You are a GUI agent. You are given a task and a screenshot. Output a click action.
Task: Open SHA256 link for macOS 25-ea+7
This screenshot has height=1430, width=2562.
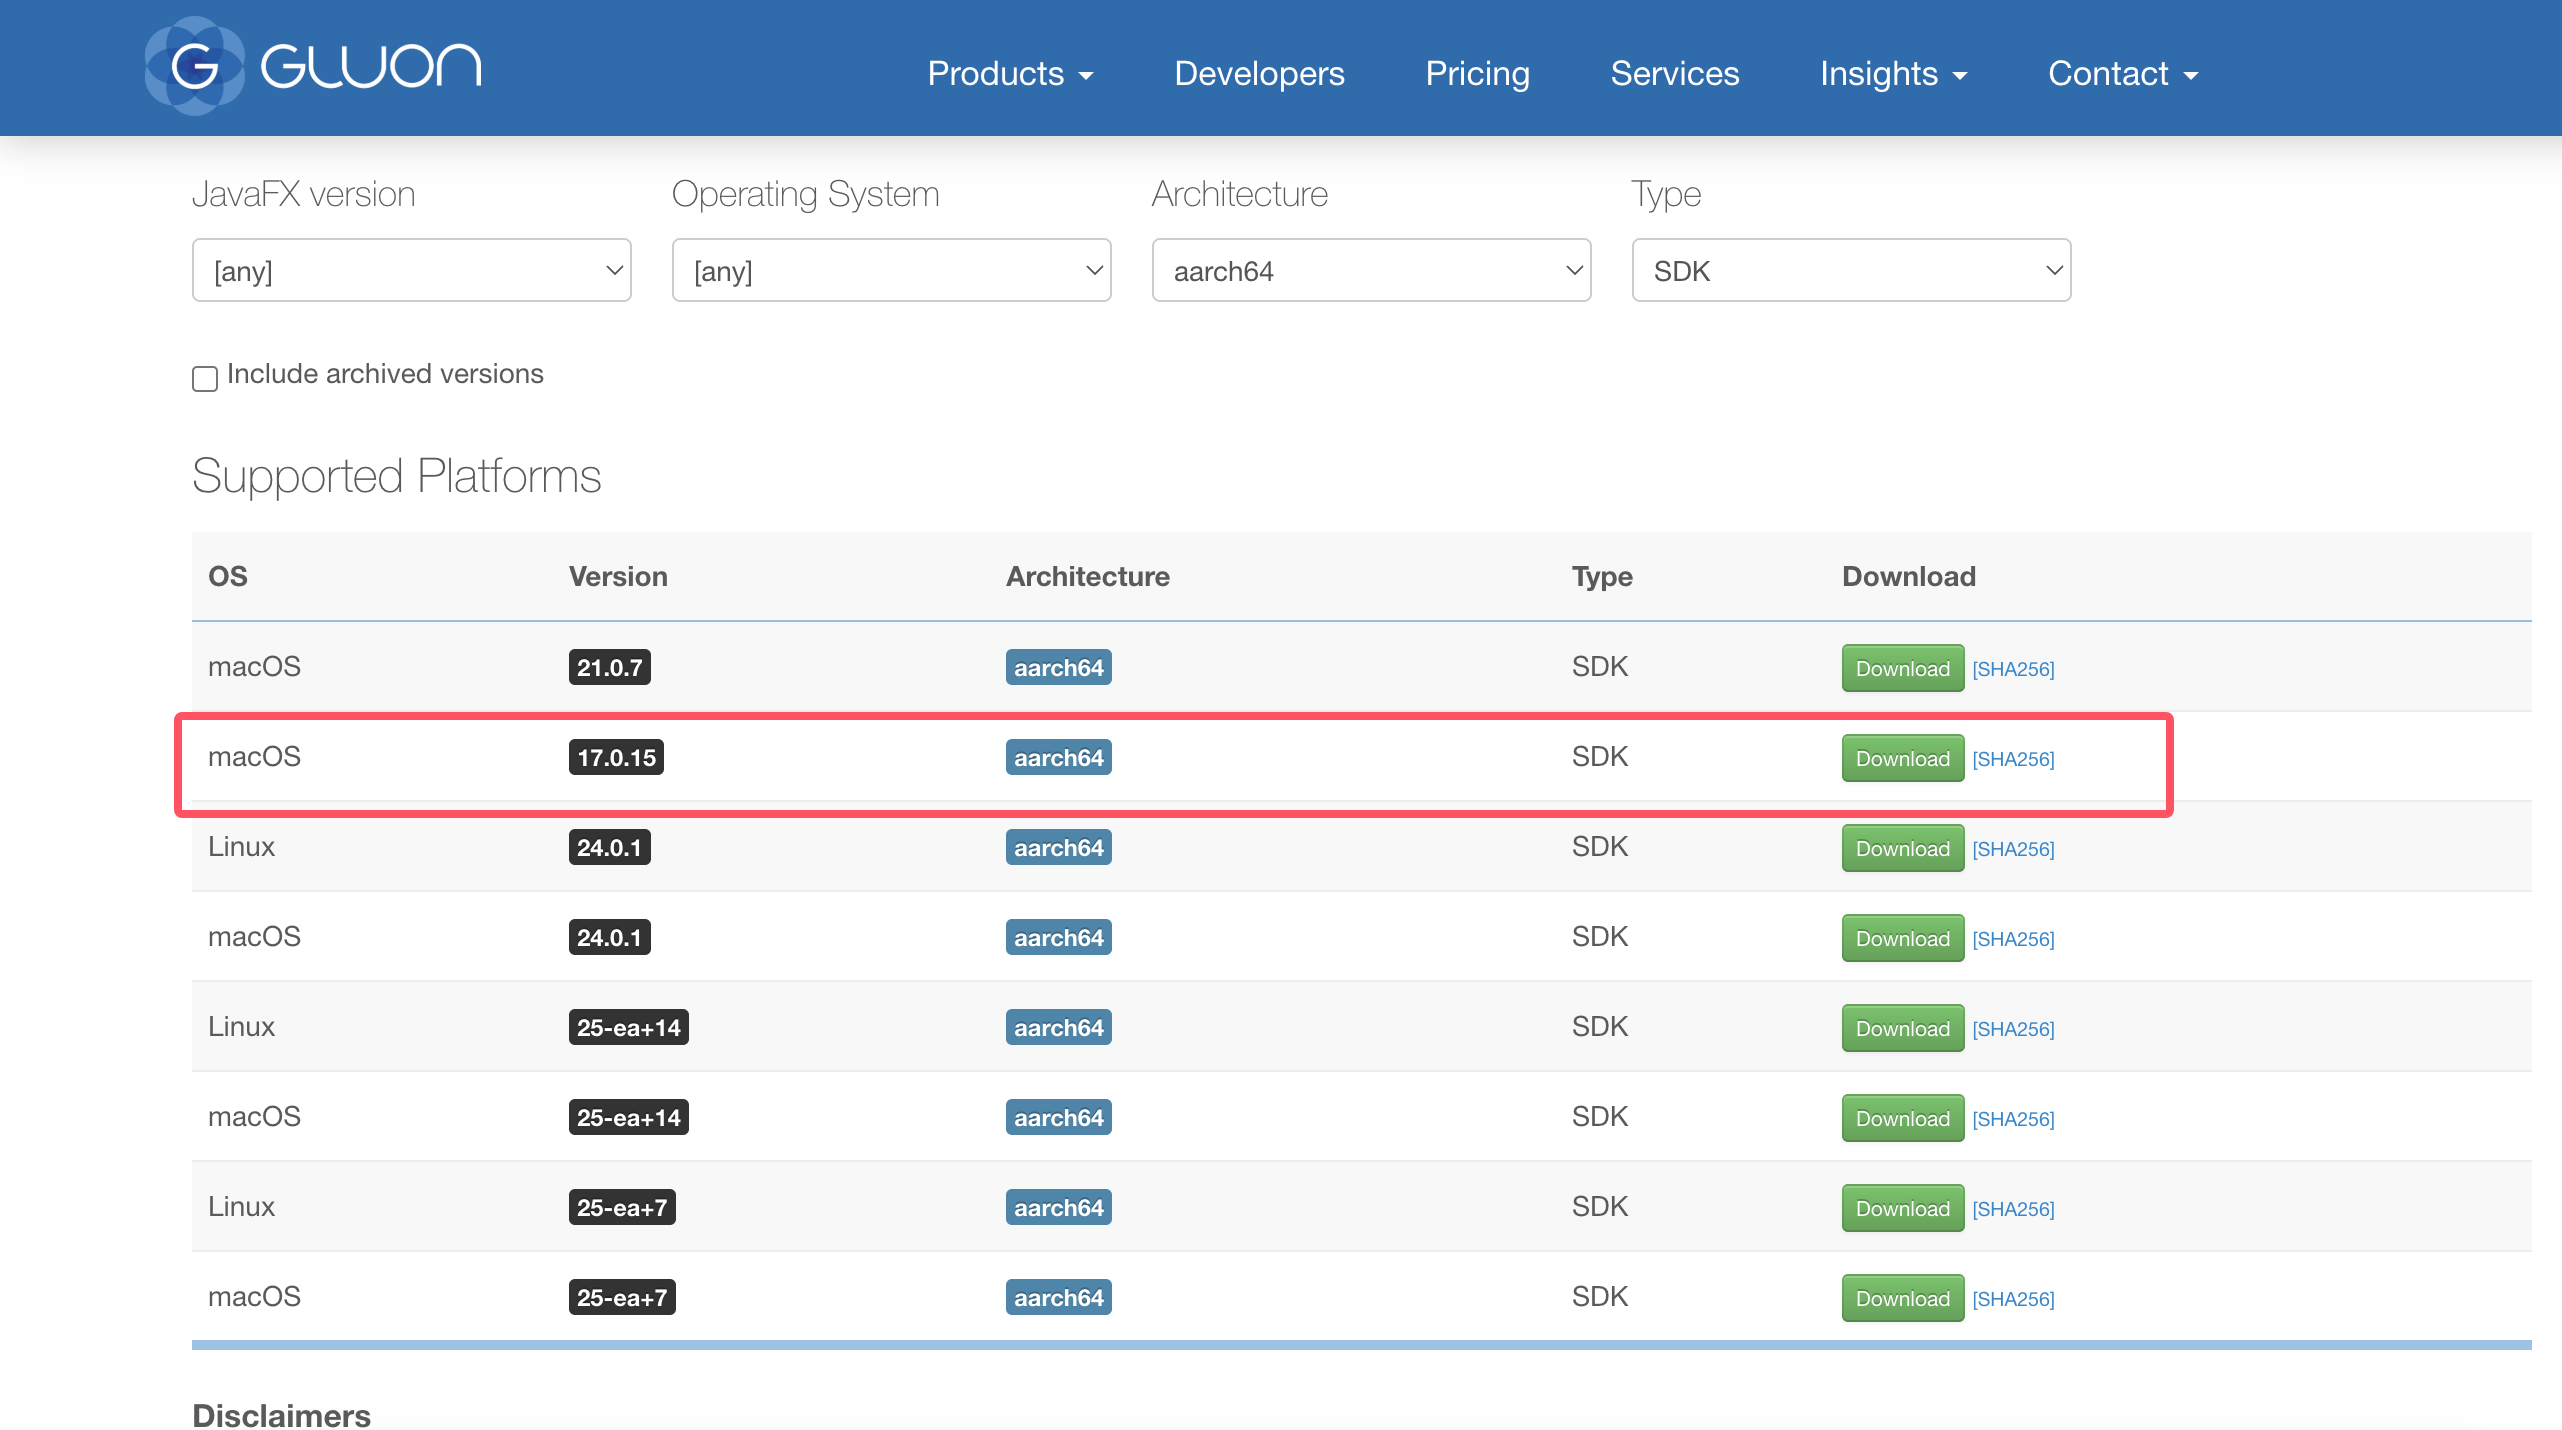[2012, 1299]
